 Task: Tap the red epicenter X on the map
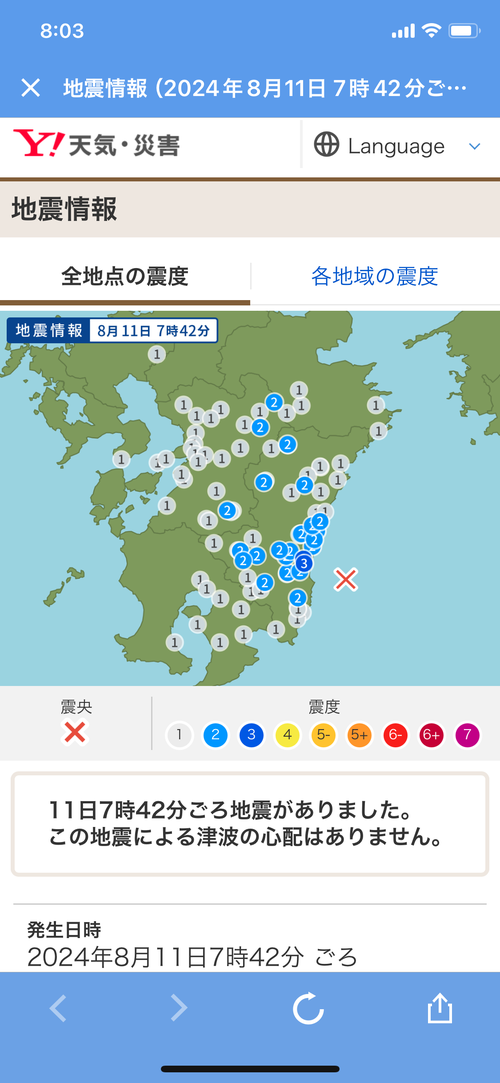[345, 579]
